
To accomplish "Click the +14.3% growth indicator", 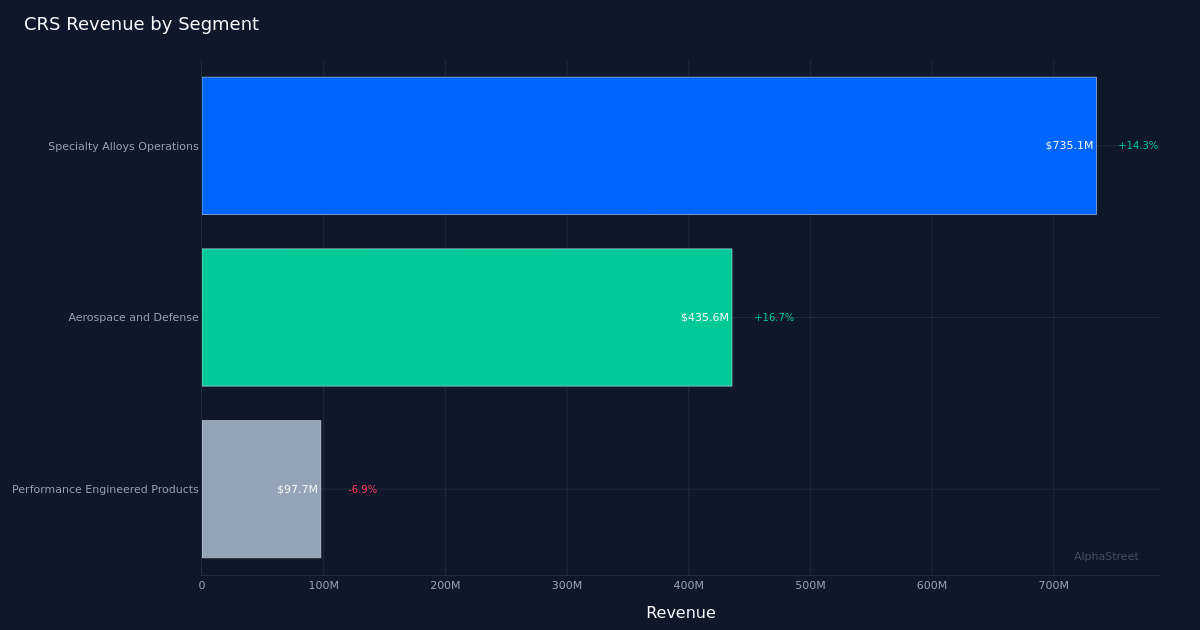I will (1138, 145).
